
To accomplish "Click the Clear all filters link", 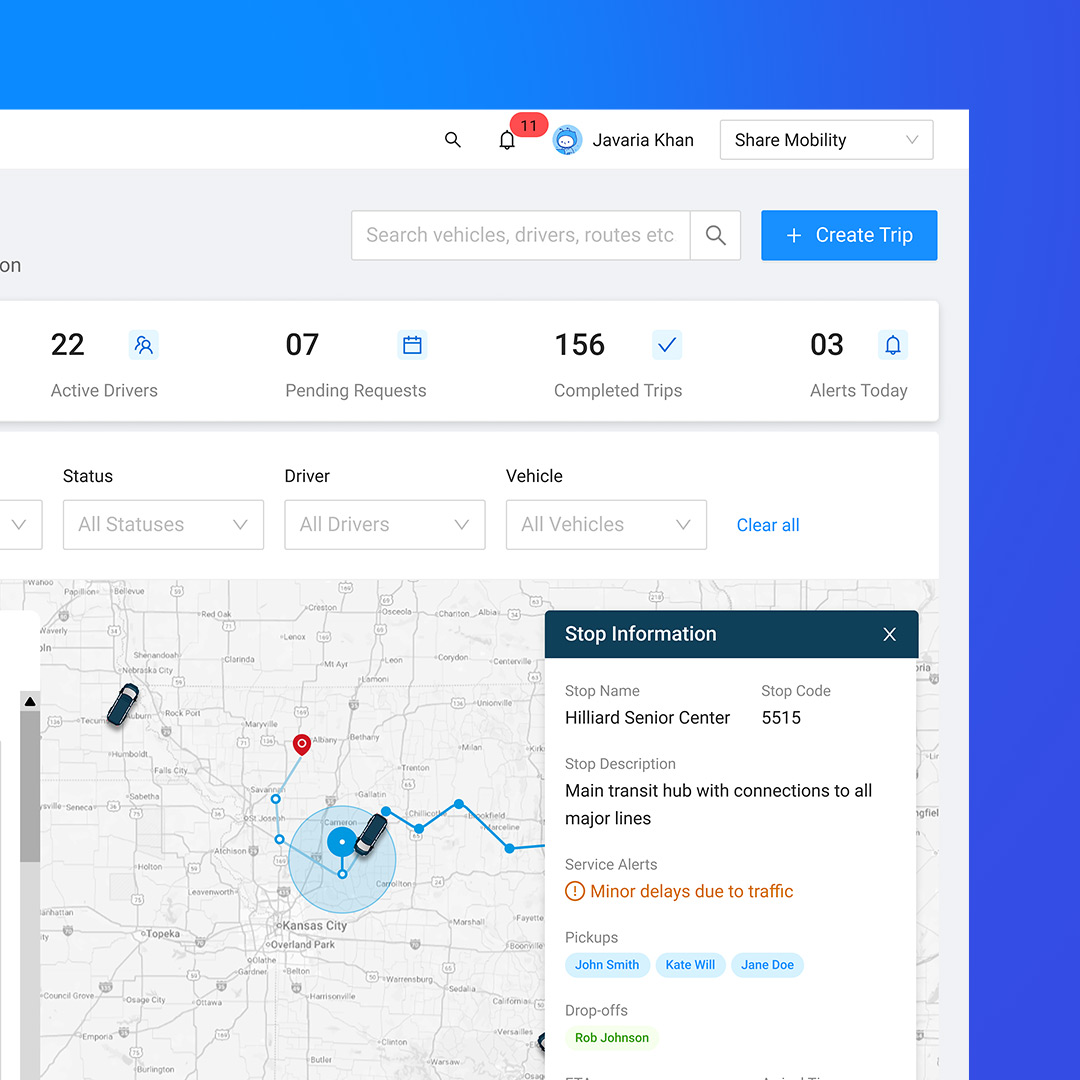I will tap(768, 525).
